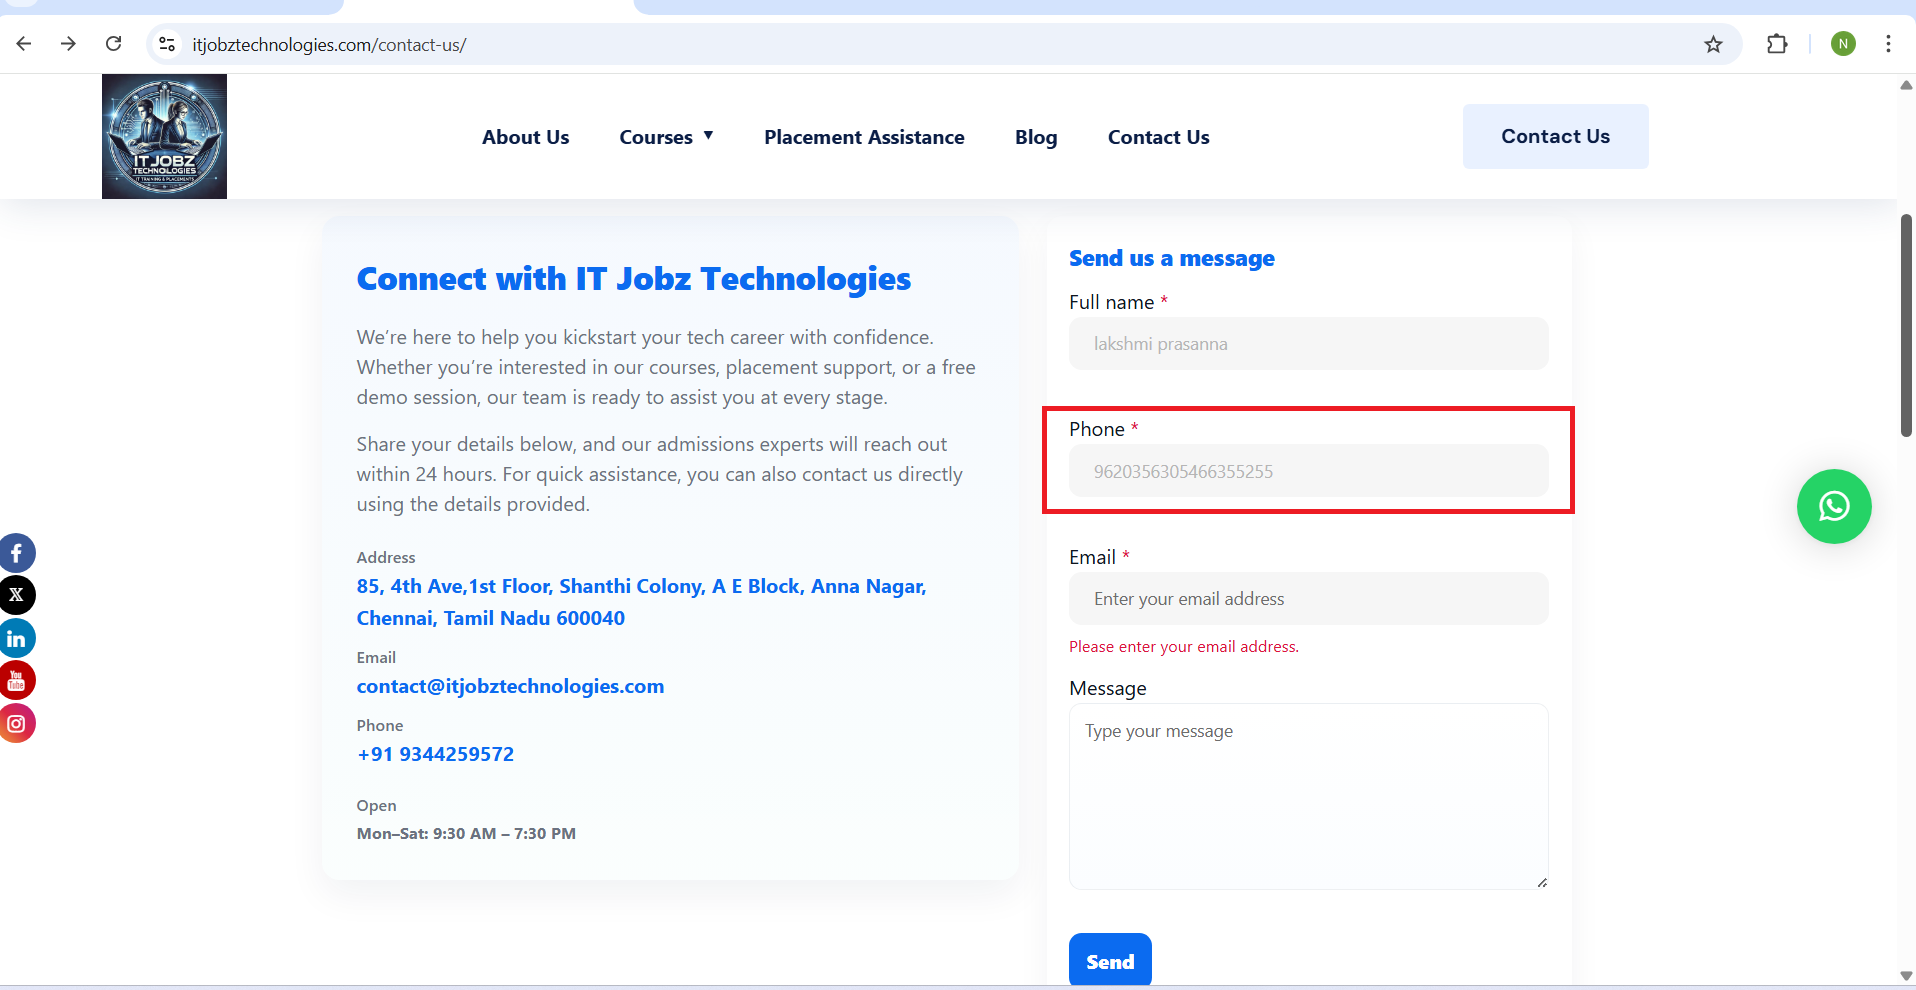Open Placement Assistance nav item
The image size is (1916, 990).
[x=864, y=137]
